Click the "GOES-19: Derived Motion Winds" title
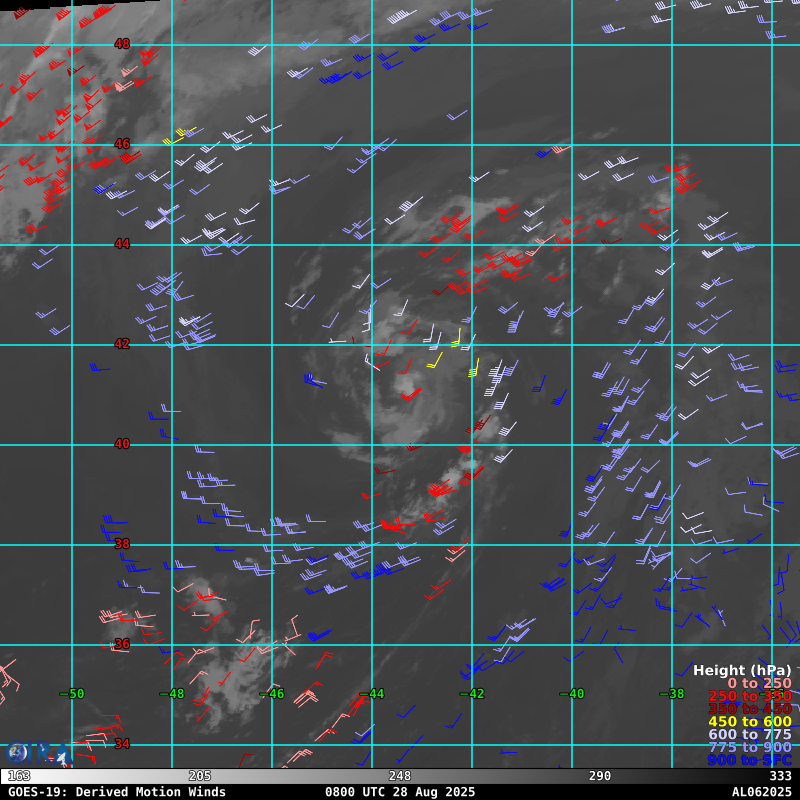The height and width of the screenshot is (800, 800). (x=117, y=792)
